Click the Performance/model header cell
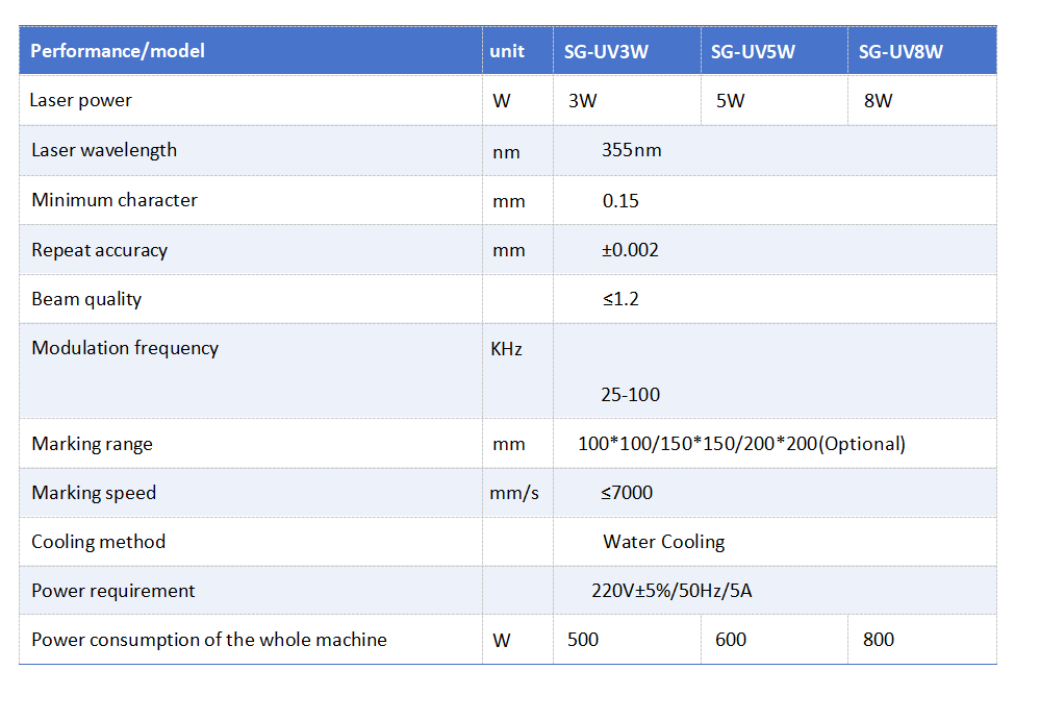1040x720 pixels. pyautogui.click(x=118, y=51)
